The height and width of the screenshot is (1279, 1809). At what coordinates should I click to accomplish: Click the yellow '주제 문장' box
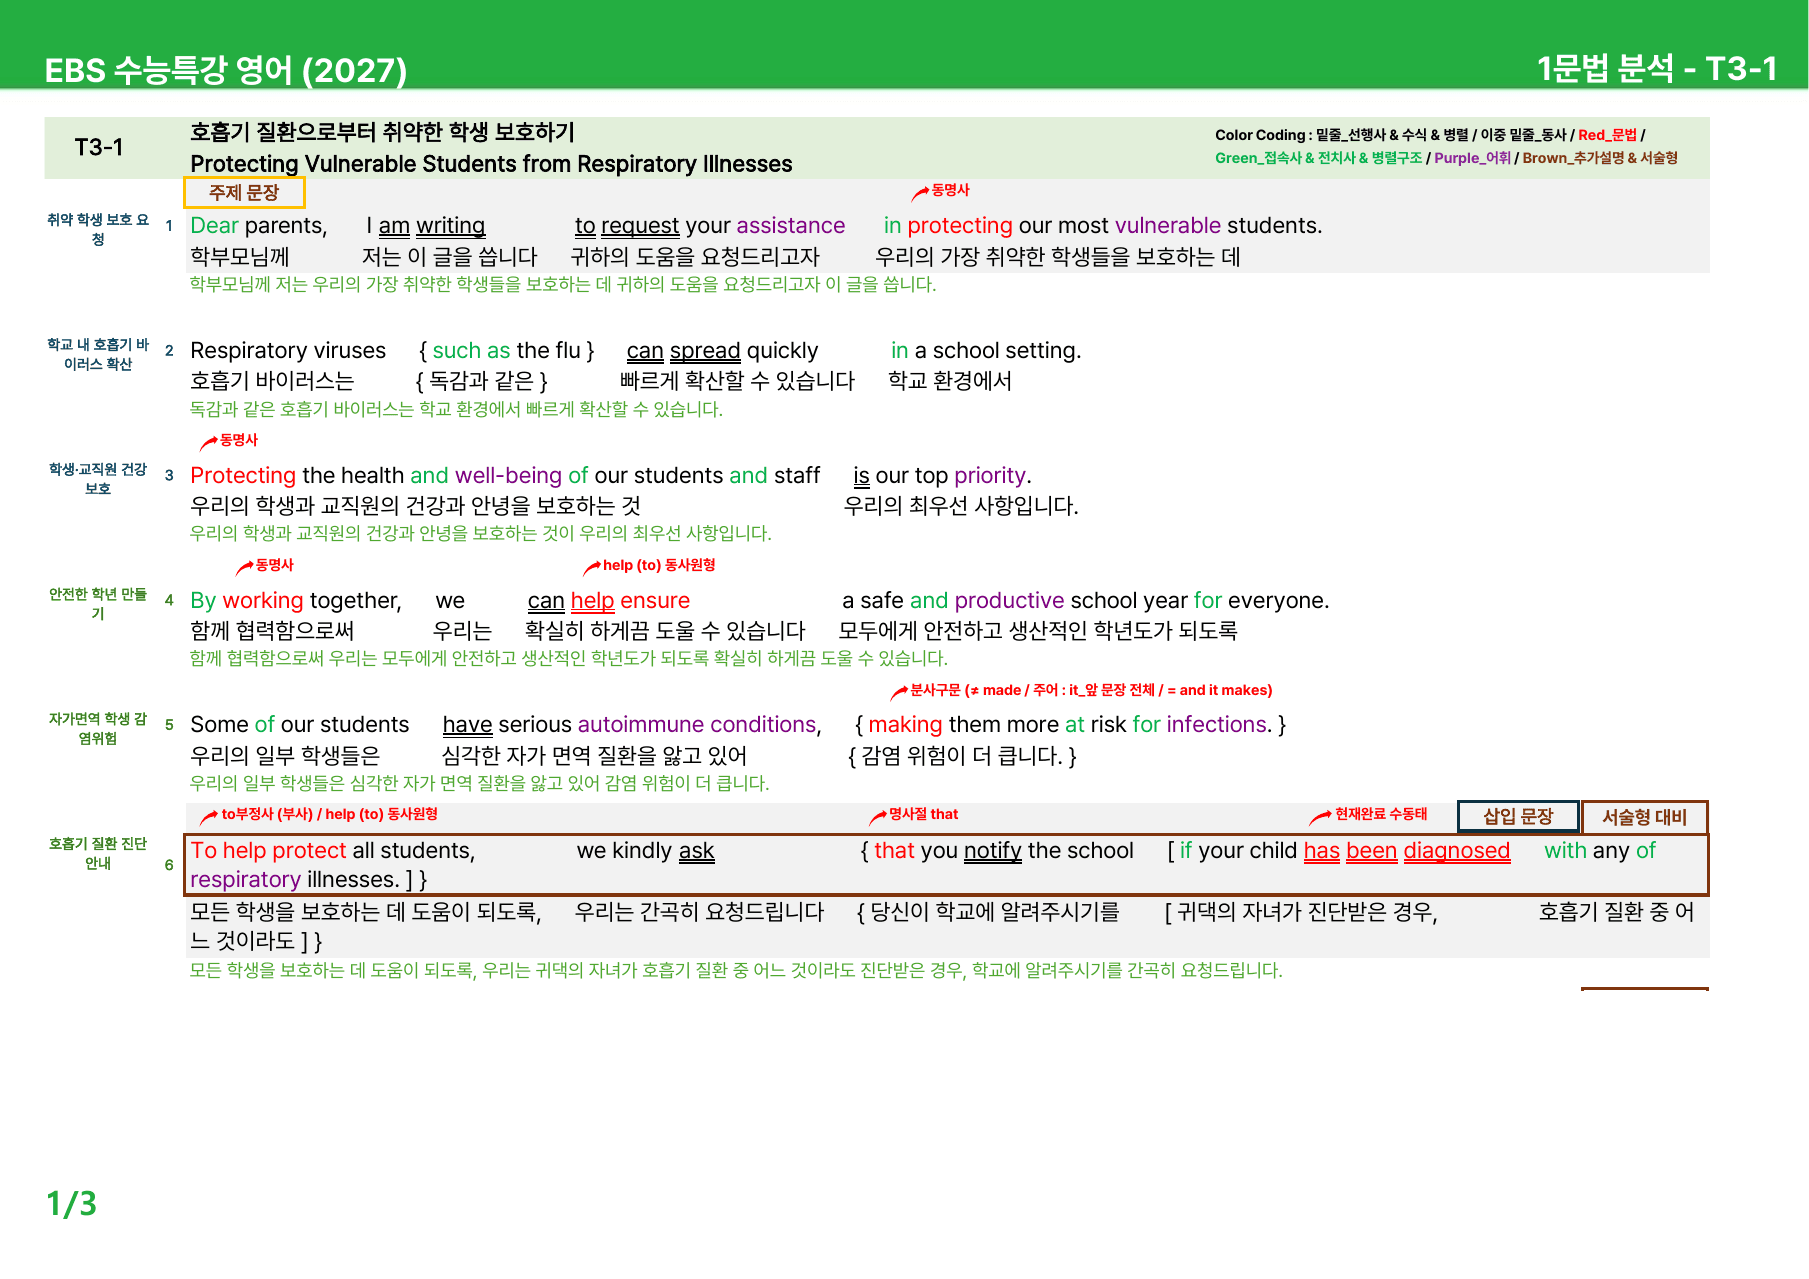[x=244, y=192]
